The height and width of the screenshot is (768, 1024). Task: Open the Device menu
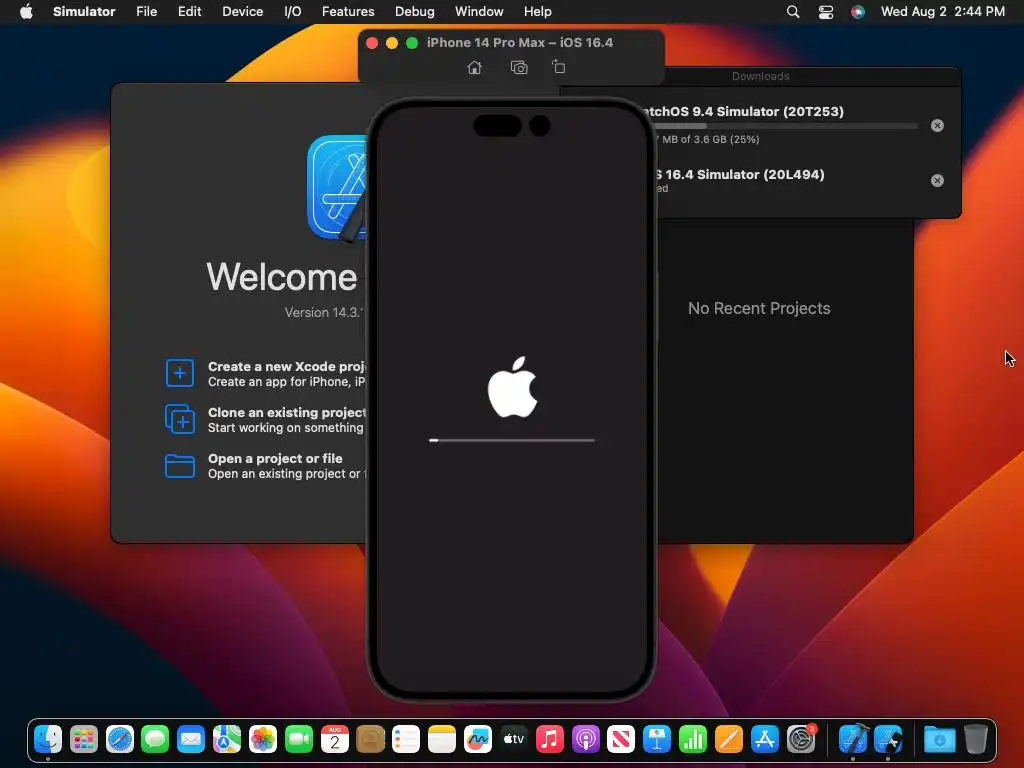coord(242,11)
